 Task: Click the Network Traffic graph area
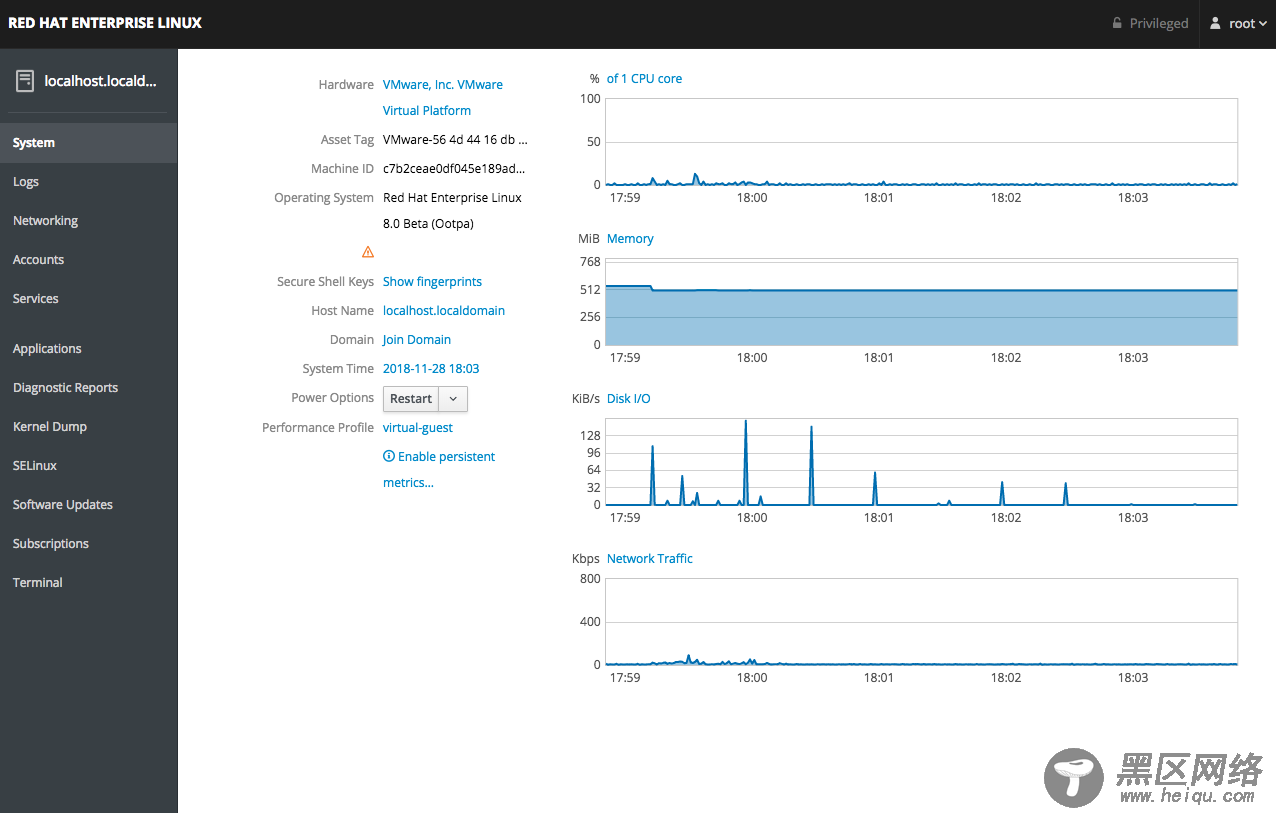(x=921, y=622)
